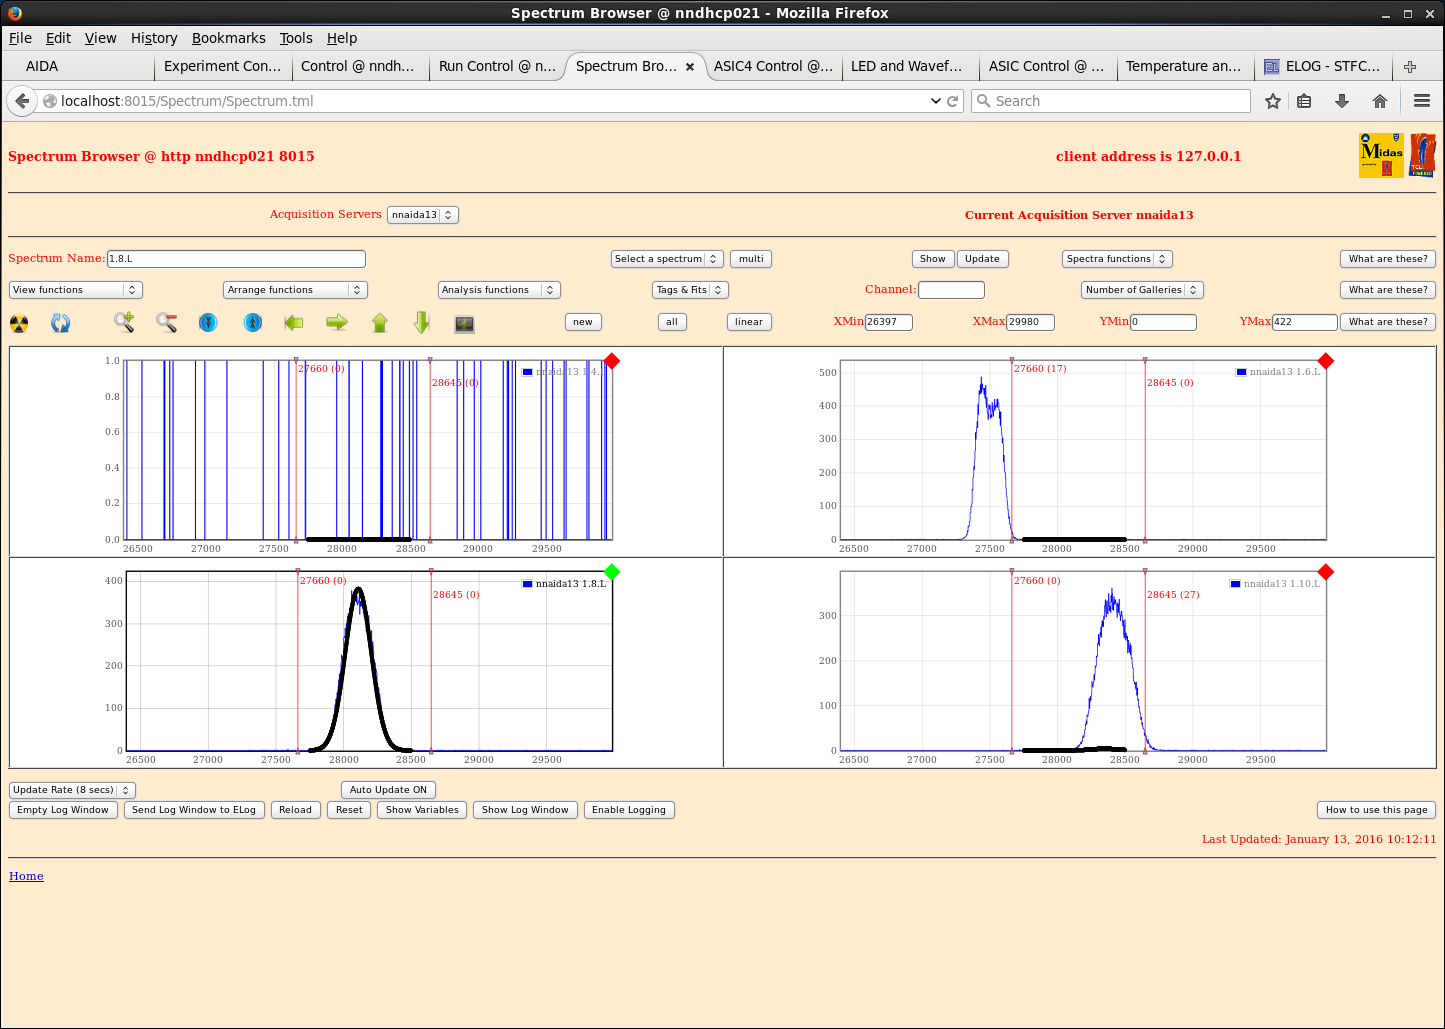Viewport: 1445px width, 1029px height.
Task: Click the Enable Logging button
Action: 629,810
